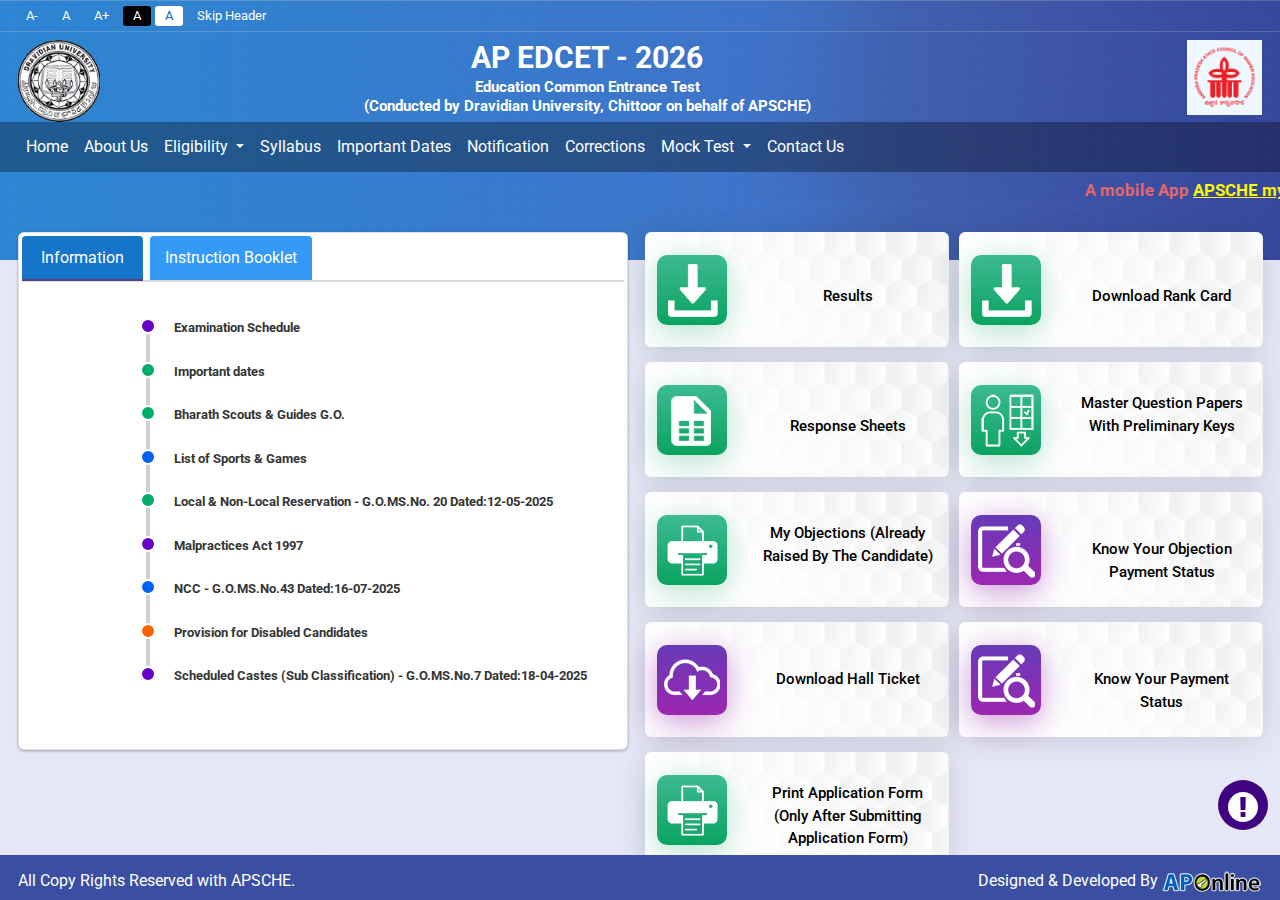1280x900 pixels.
Task: Click the Know Your Payment Status icon
Action: pos(1006,680)
